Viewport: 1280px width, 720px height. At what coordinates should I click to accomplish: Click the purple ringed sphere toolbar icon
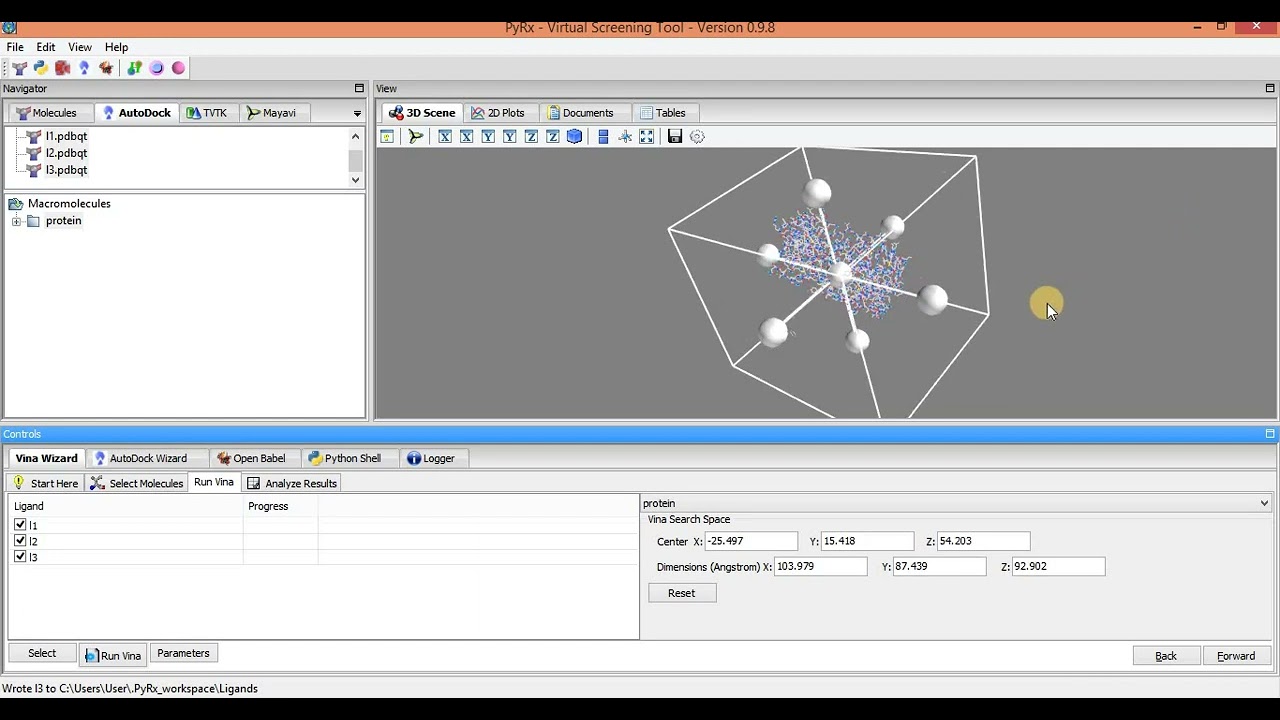coord(156,68)
